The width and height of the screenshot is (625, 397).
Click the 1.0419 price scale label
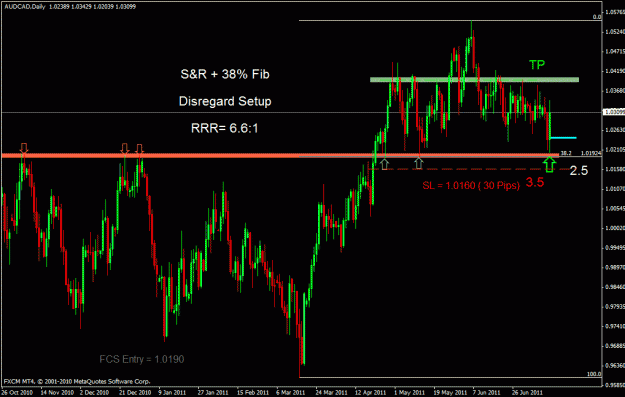coord(615,71)
